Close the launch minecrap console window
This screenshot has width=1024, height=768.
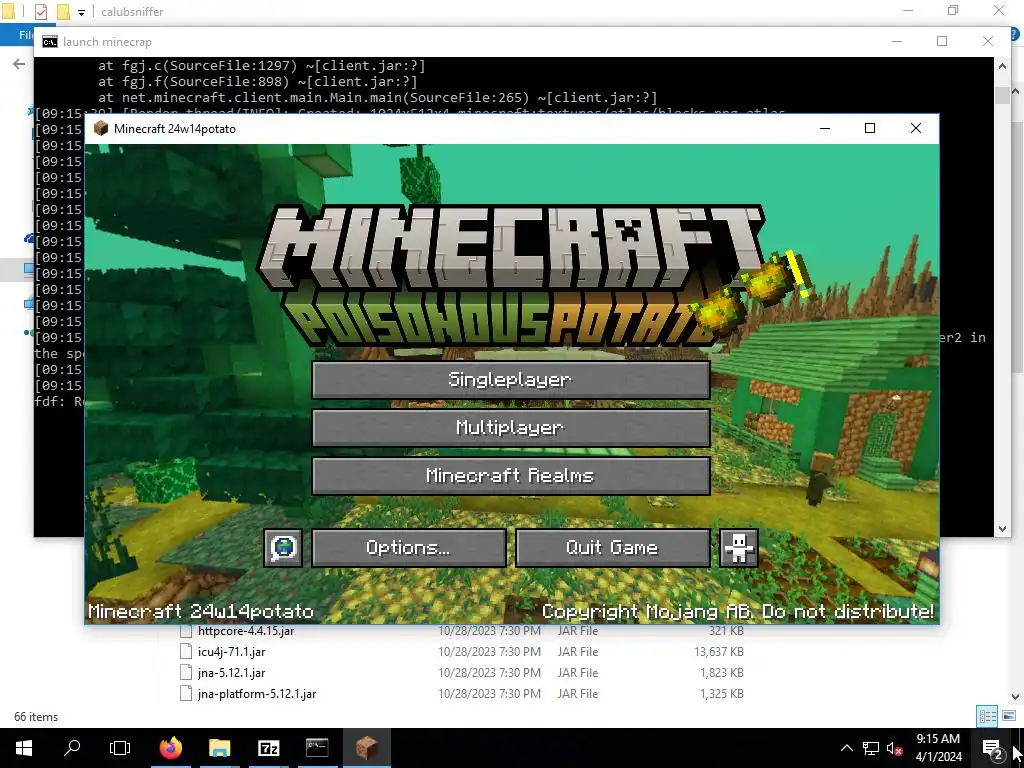tap(987, 41)
